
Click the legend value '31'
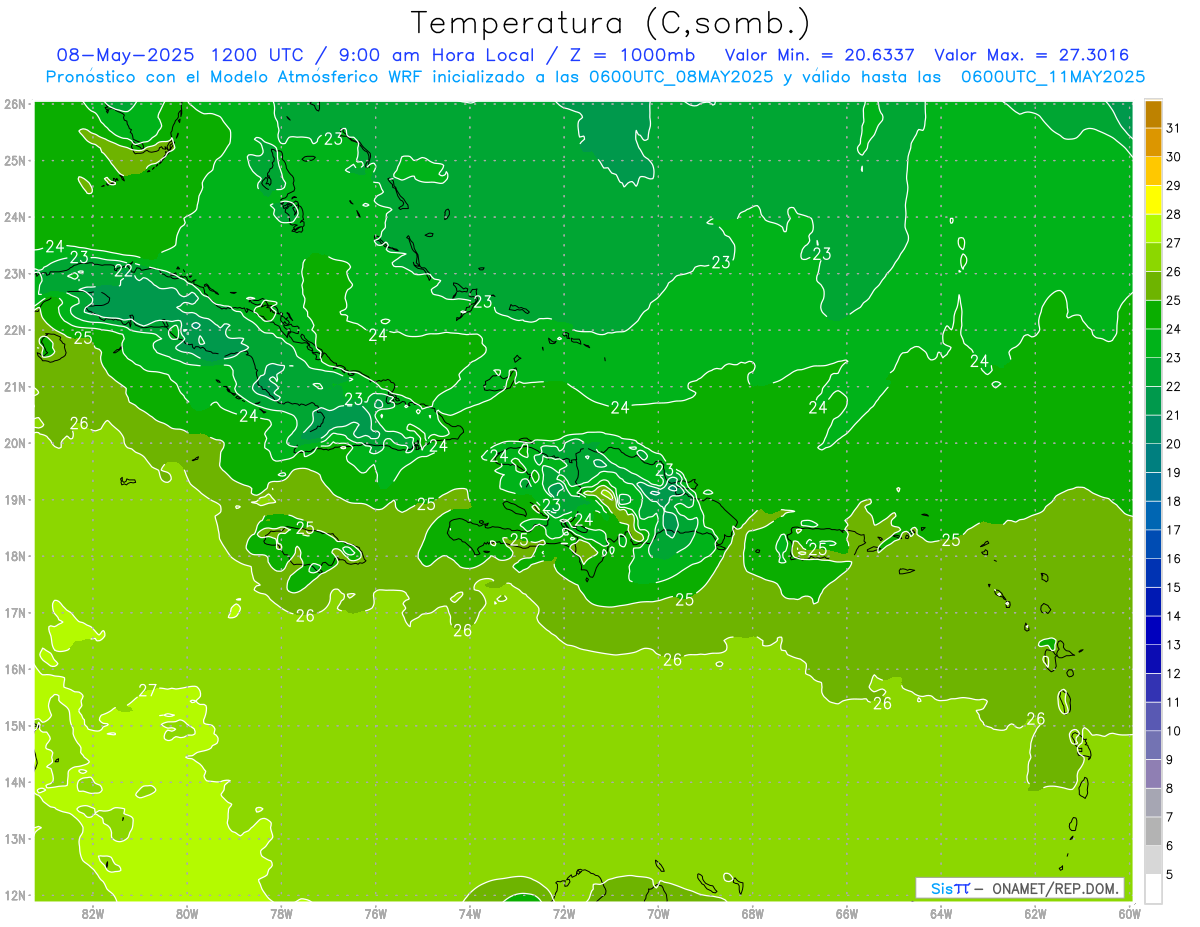pos(1173,128)
